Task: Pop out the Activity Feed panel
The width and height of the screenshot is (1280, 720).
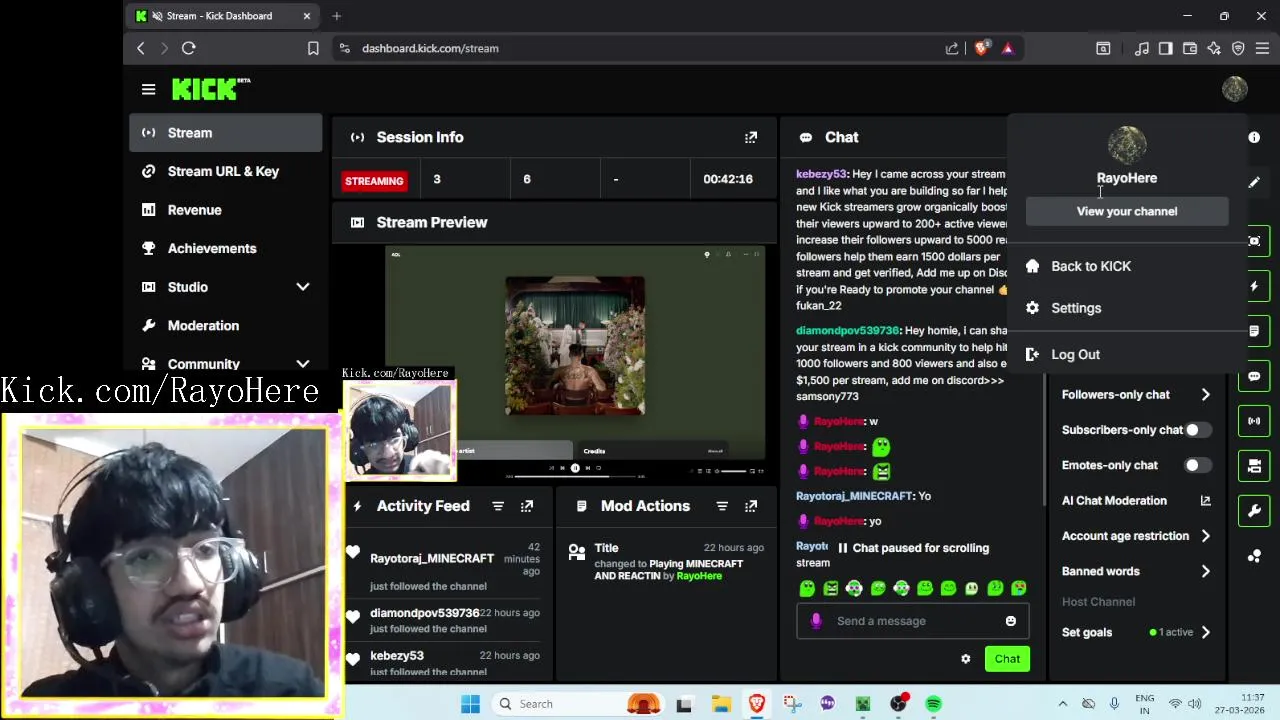Action: 527,506
